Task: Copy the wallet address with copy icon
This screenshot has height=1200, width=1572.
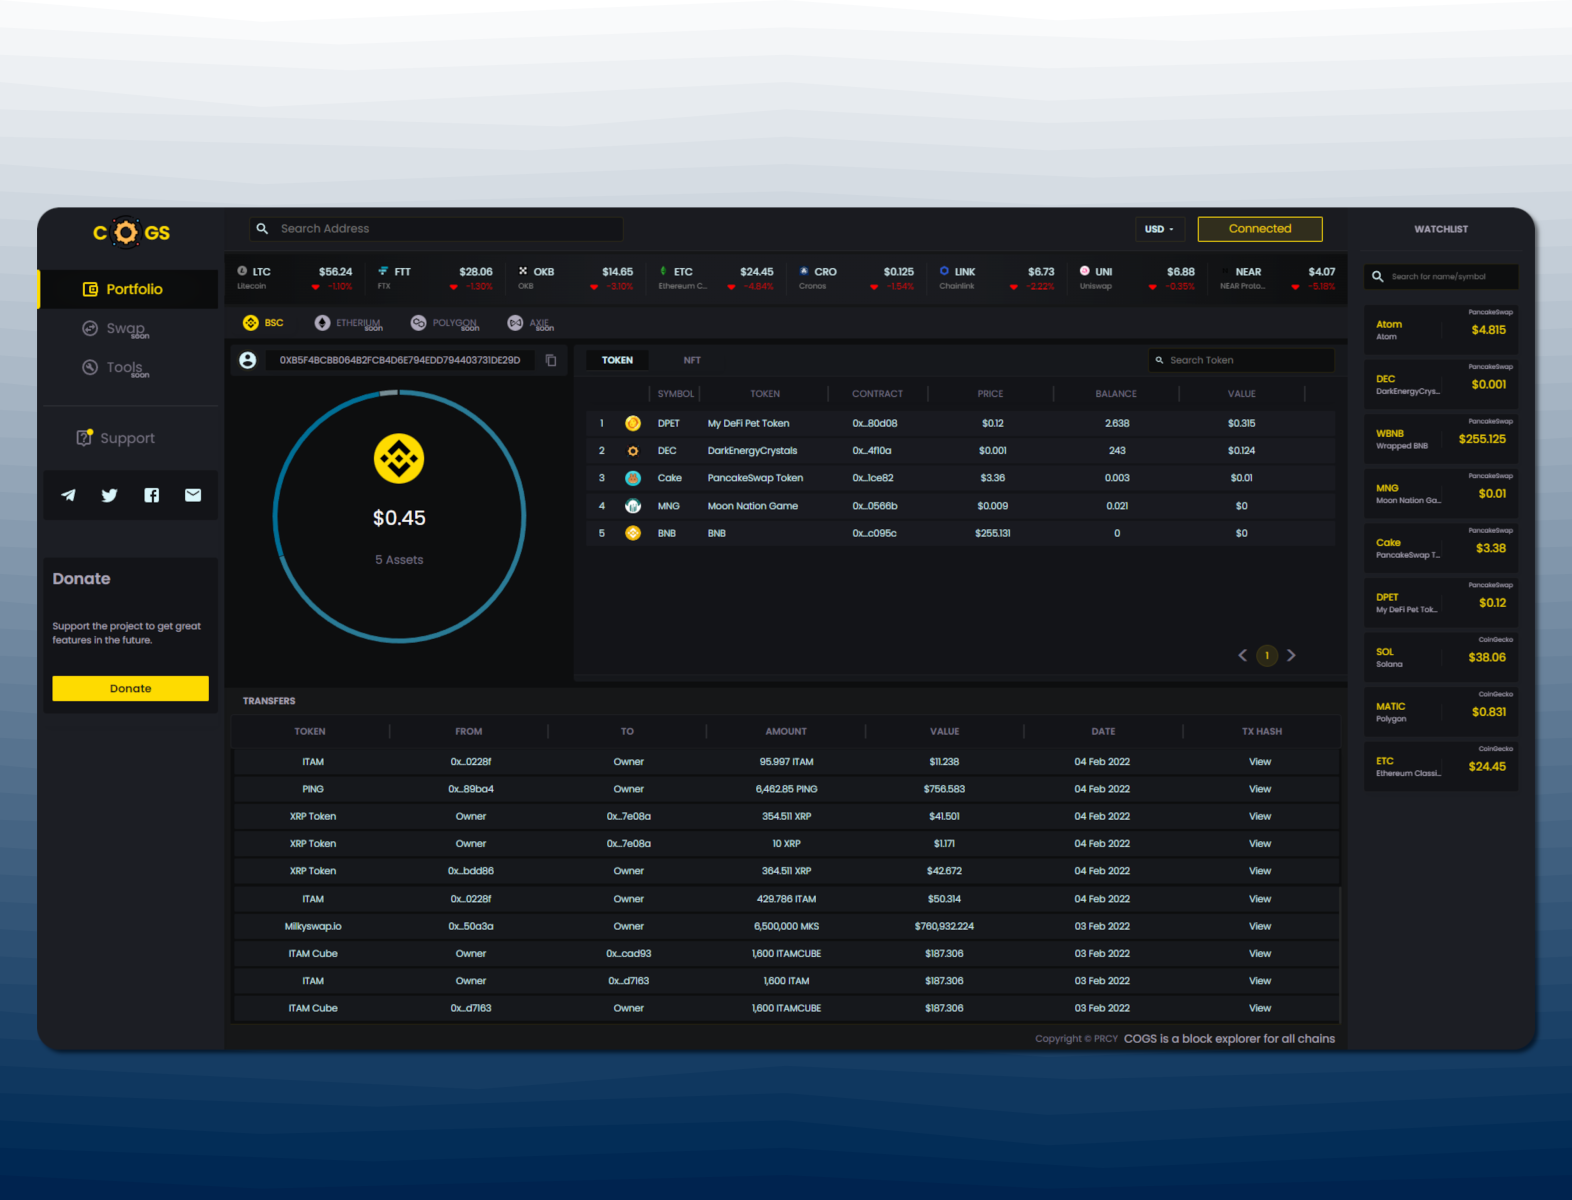Action: pyautogui.click(x=551, y=360)
